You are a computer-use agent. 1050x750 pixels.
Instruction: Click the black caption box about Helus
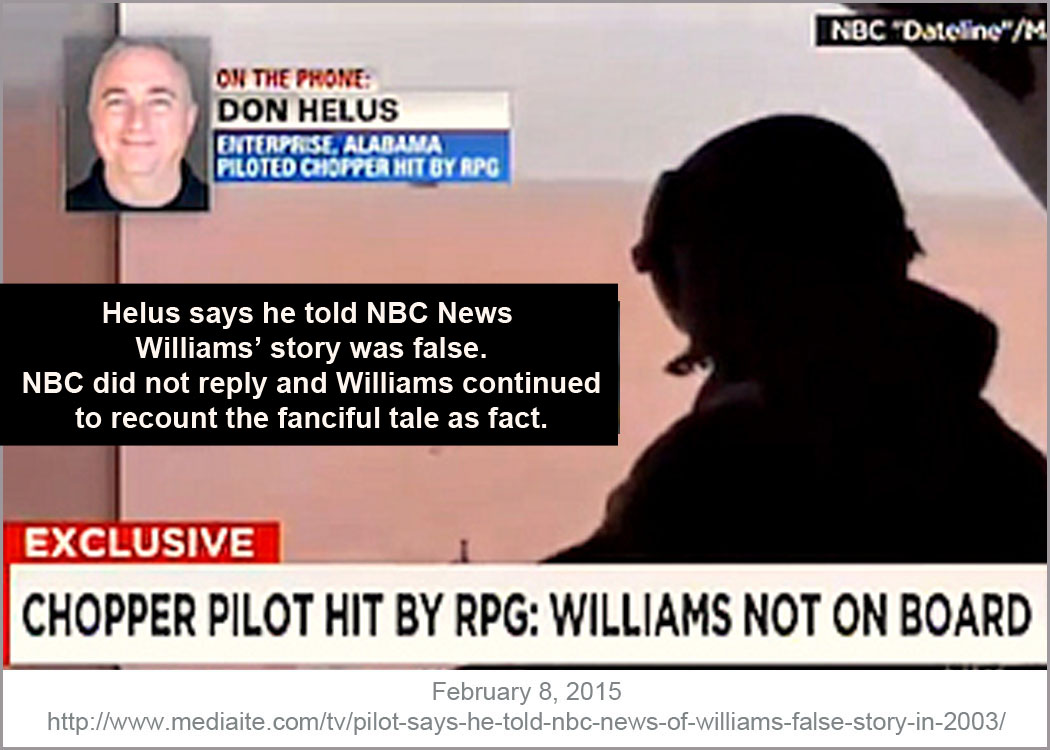[309, 365]
